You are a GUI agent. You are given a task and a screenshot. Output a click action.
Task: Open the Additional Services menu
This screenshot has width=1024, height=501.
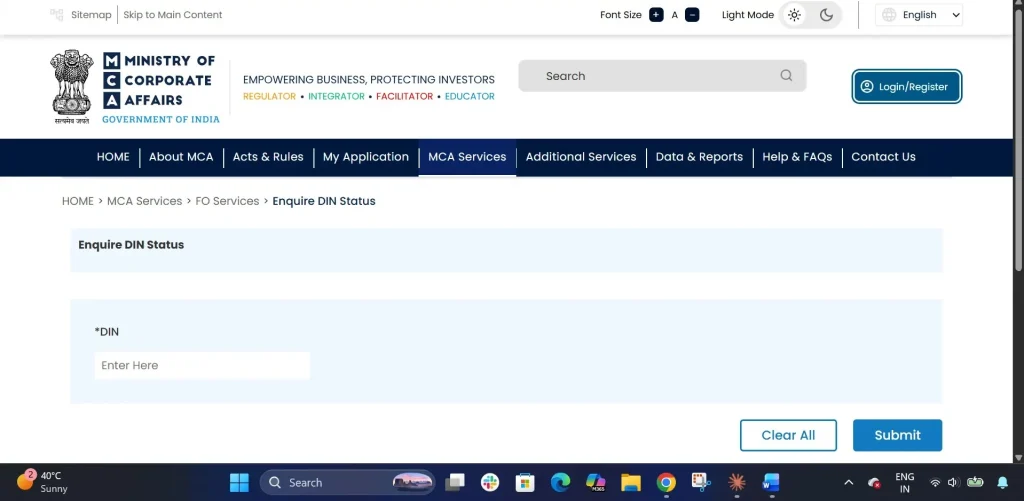click(x=581, y=157)
